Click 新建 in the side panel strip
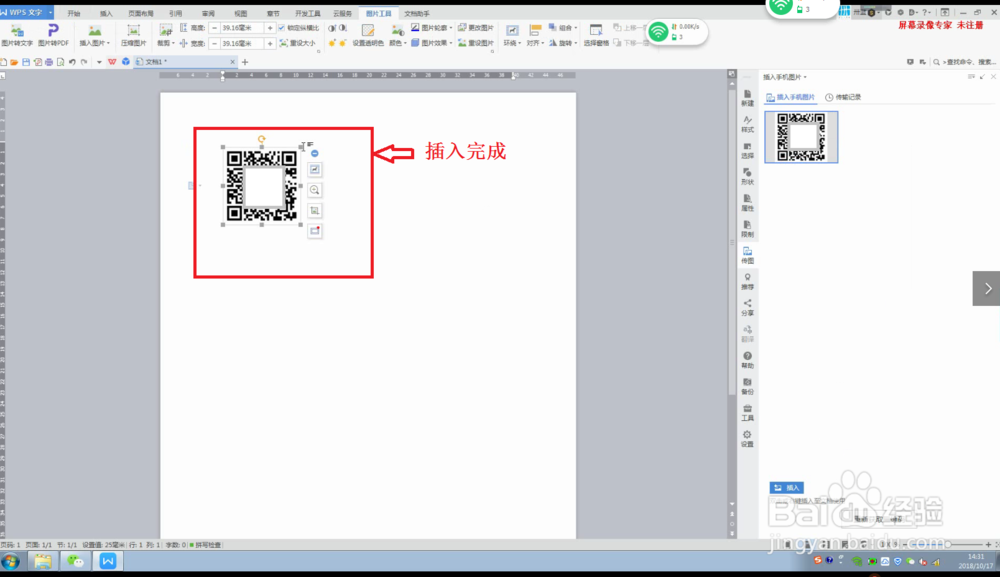Screen dimensions: 1000x577 (747, 98)
